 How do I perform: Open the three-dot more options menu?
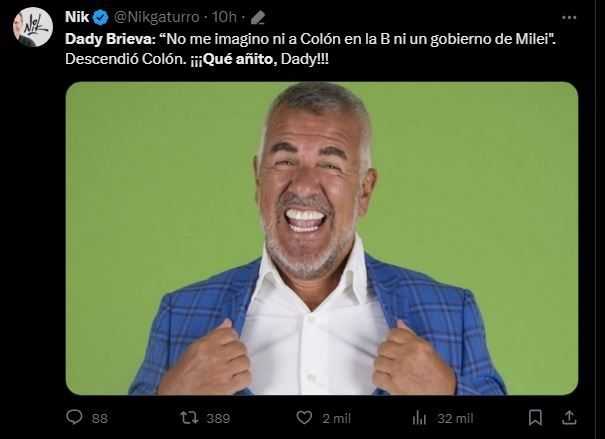point(569,17)
